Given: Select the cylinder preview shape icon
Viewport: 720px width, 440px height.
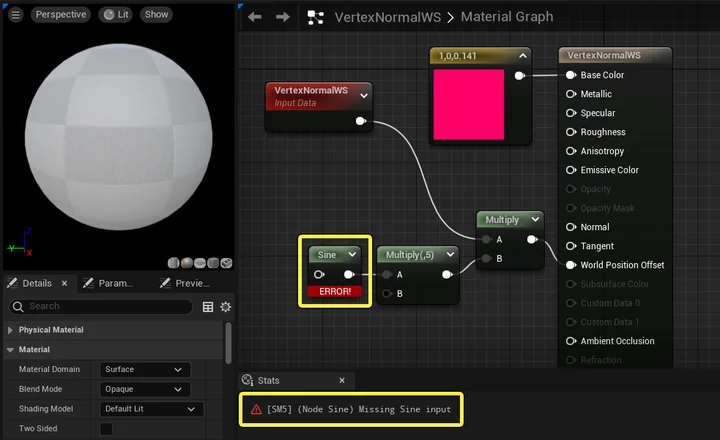Looking at the screenshot, I should (173, 263).
